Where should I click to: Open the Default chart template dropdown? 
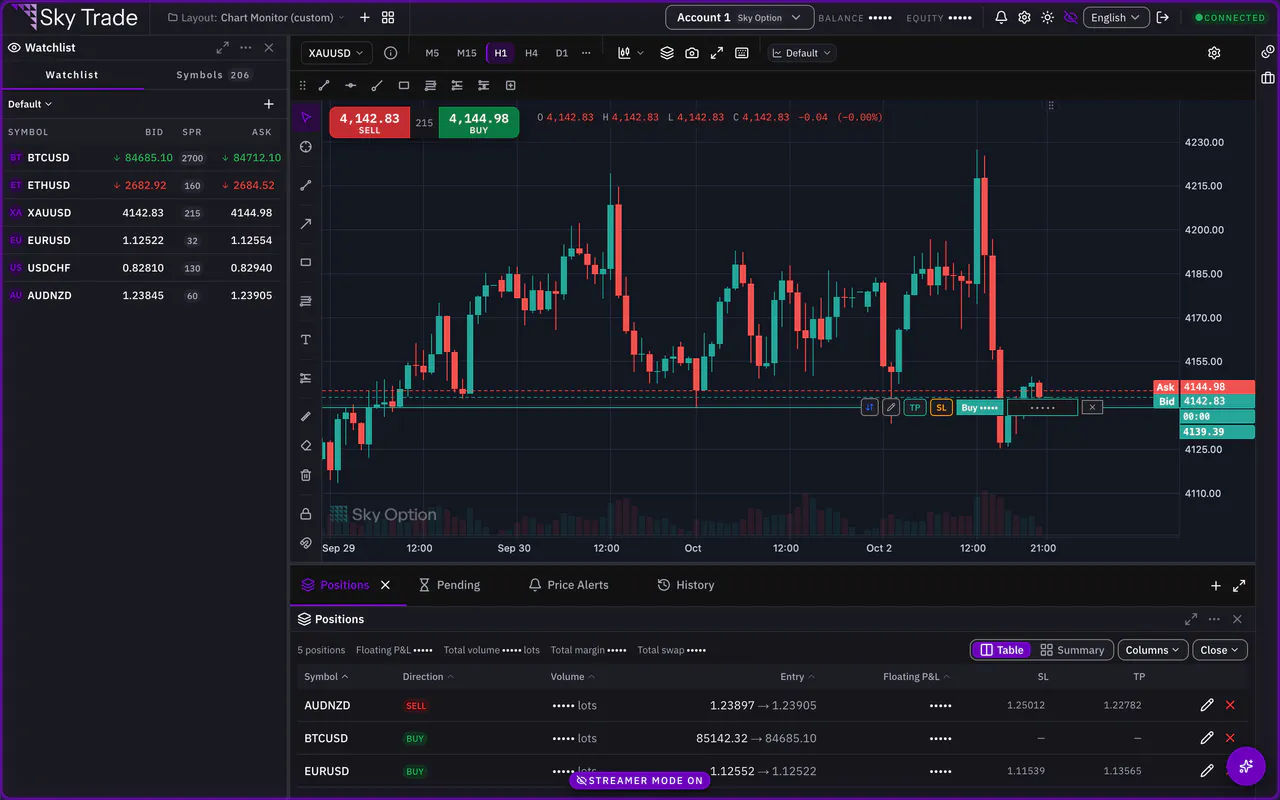[x=802, y=53]
